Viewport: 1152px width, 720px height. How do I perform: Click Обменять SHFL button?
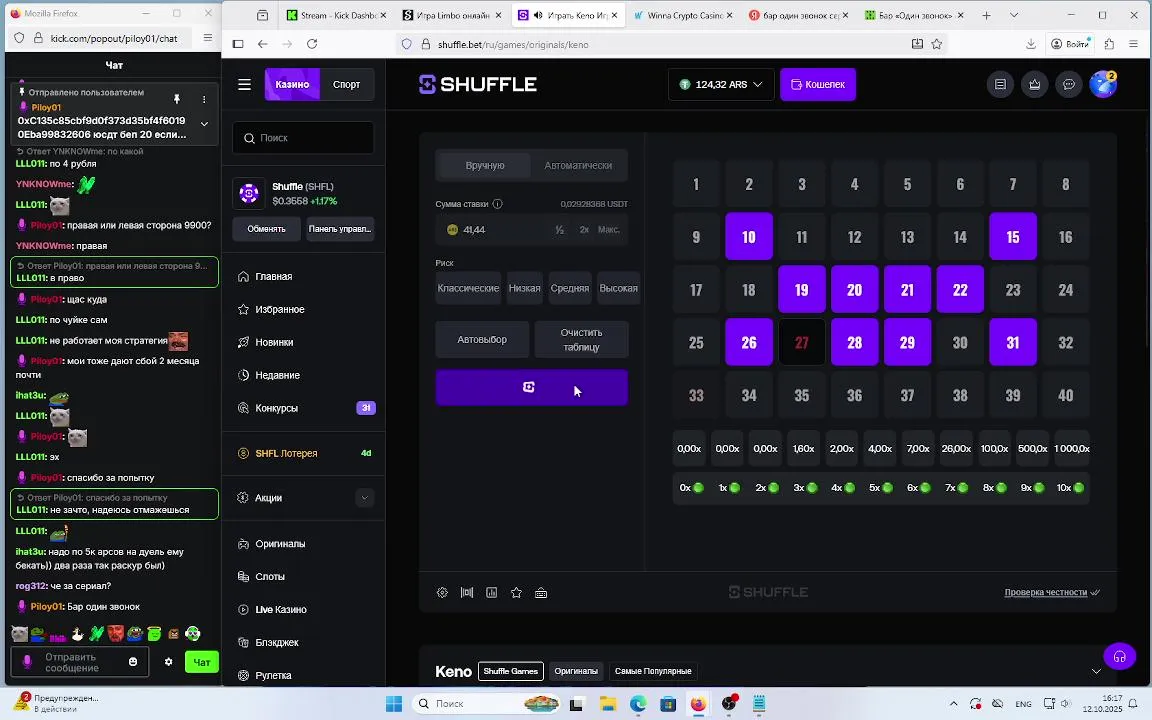tap(266, 229)
